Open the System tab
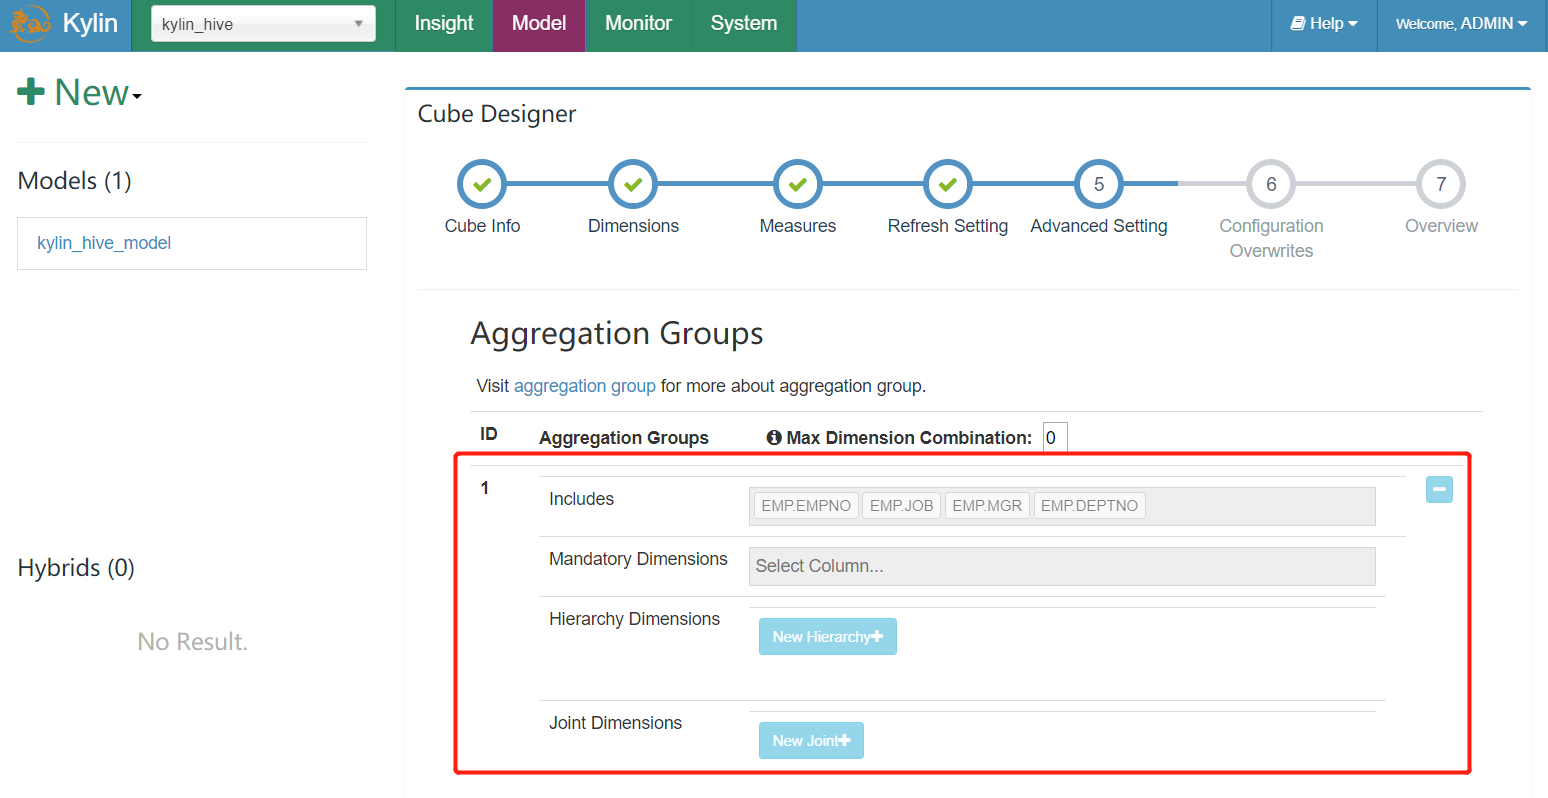Screen dimensions: 1548x798 (744, 24)
